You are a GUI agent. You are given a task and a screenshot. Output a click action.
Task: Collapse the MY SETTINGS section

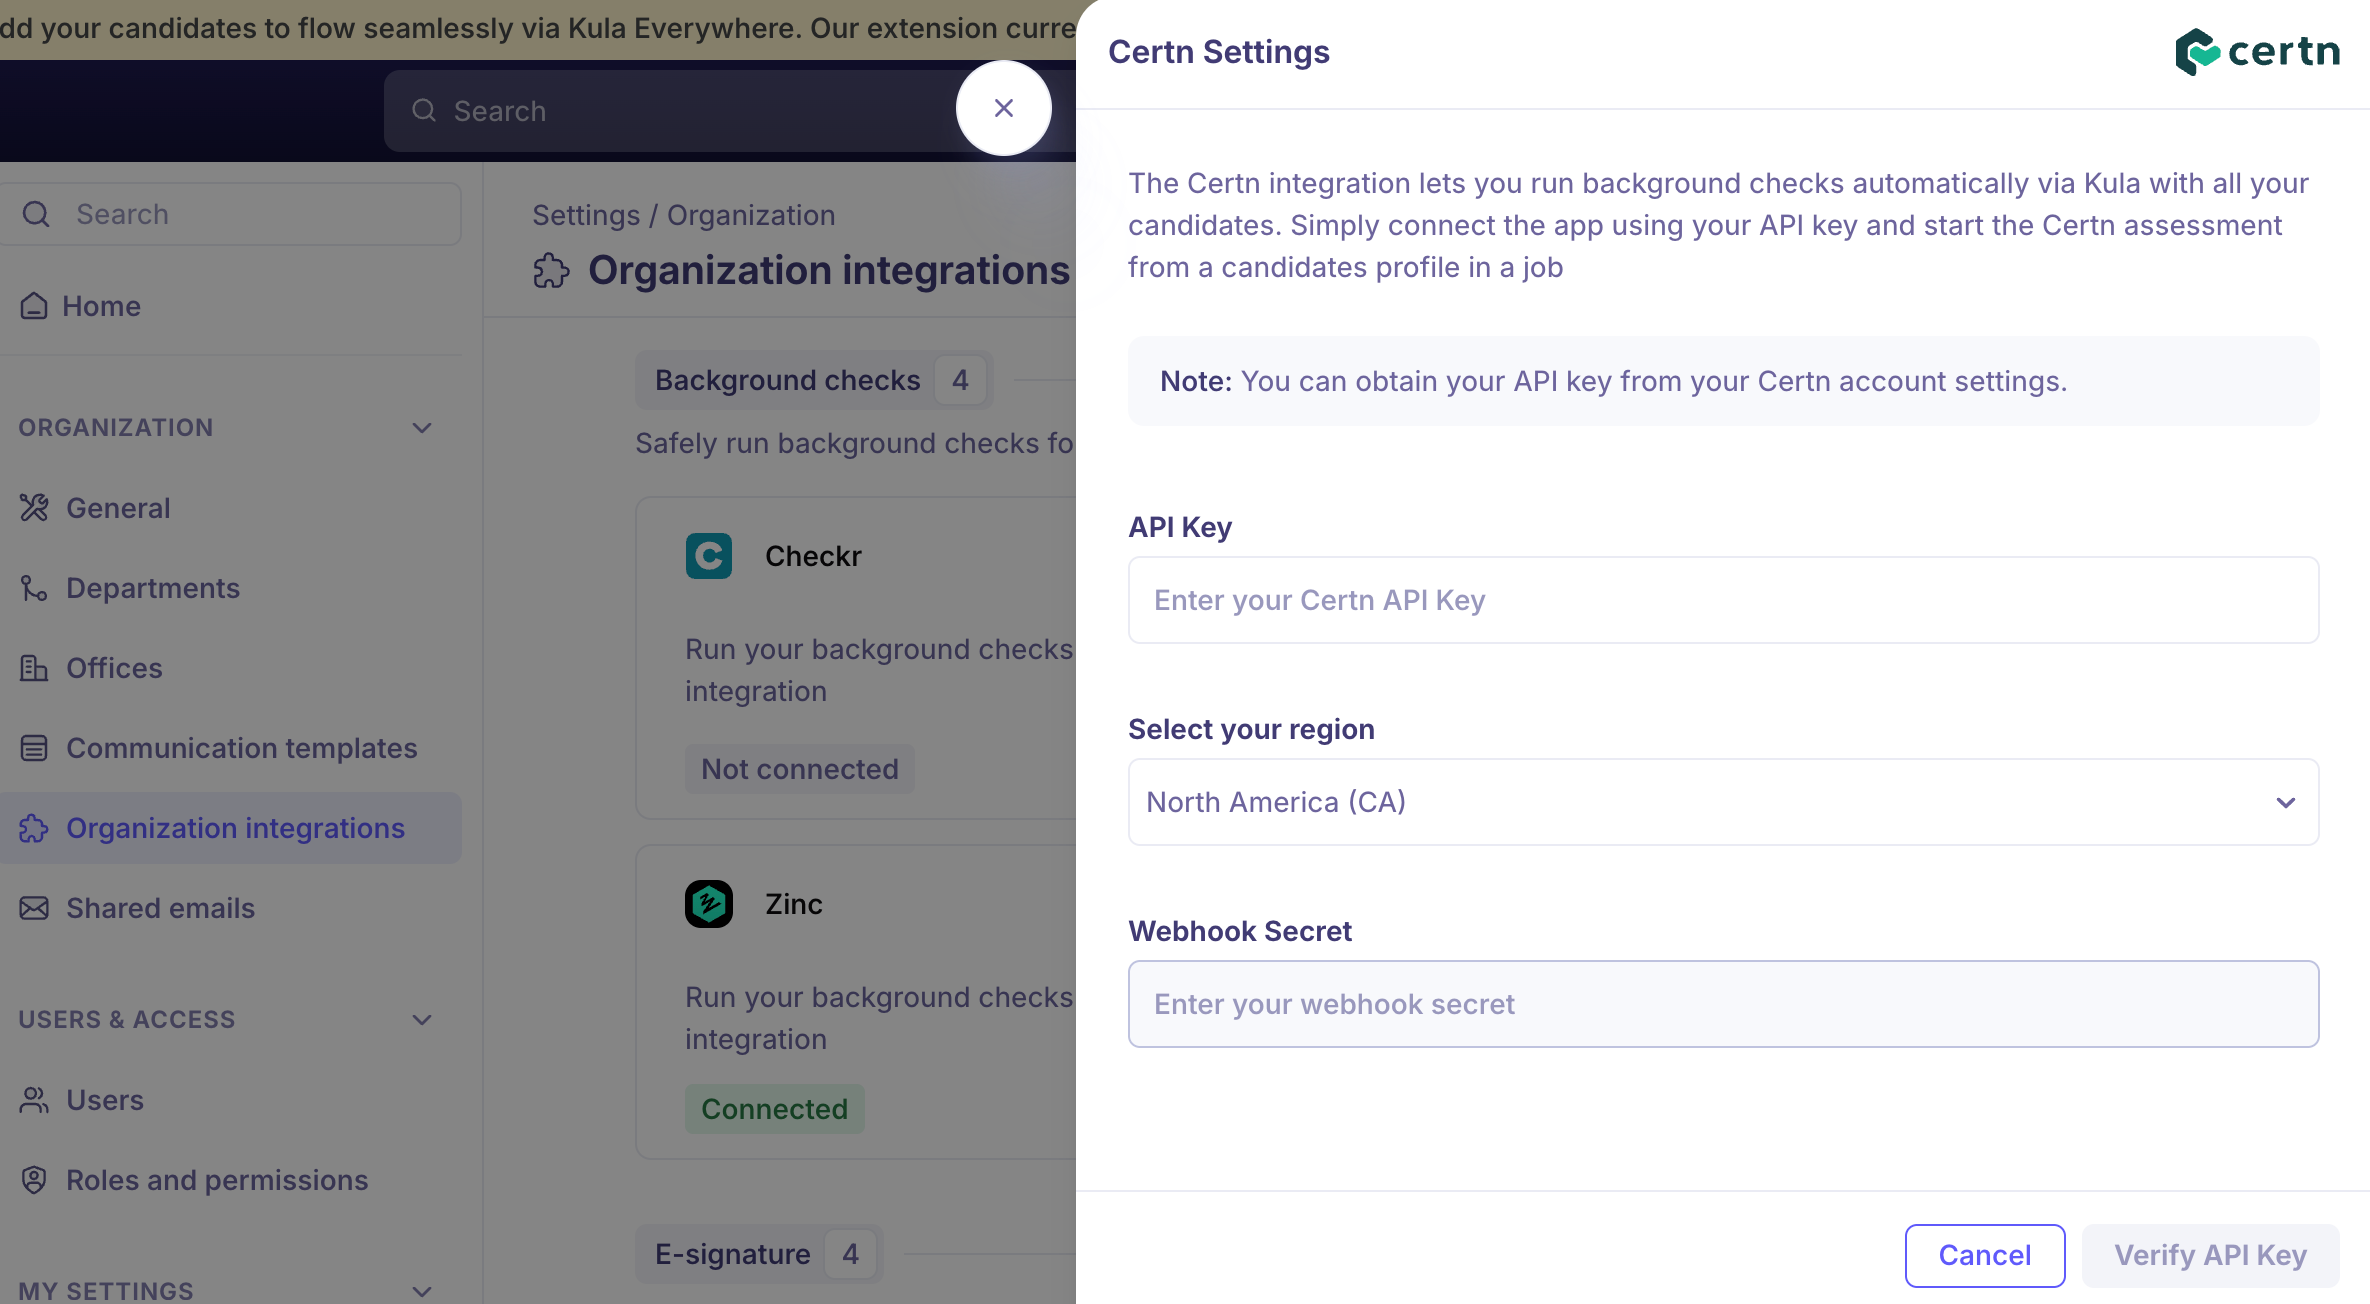pyautogui.click(x=422, y=1291)
